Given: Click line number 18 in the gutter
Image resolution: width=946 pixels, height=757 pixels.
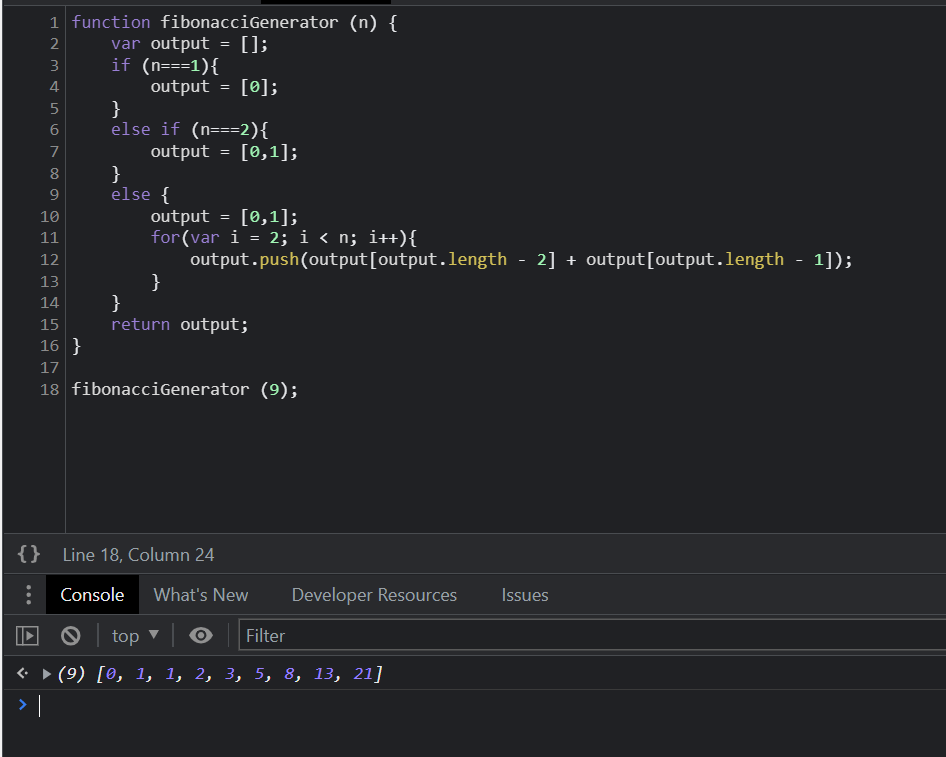Looking at the screenshot, I should pyautogui.click(x=49, y=390).
